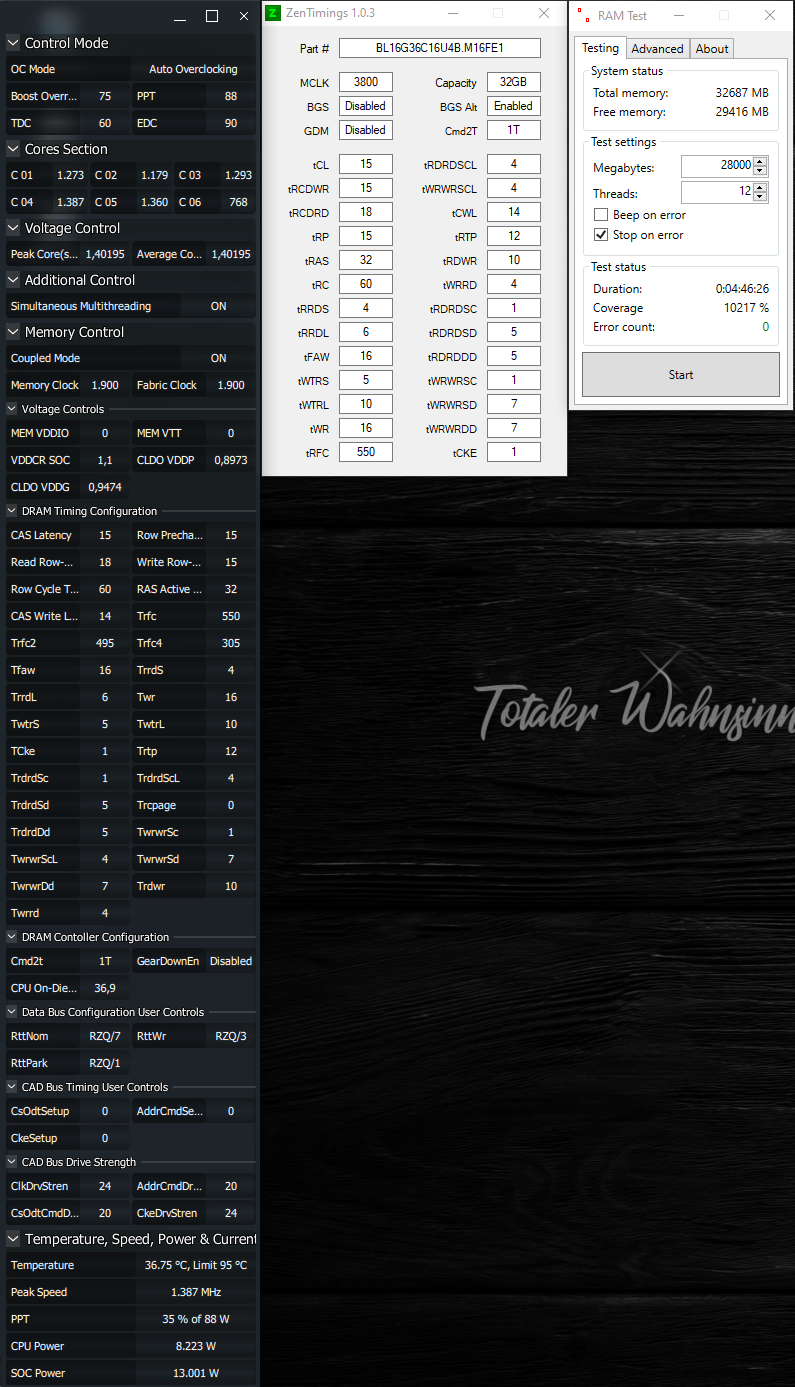Screen dimensions: 795x1387
Task: Close the ZenTimings window
Action: point(544,13)
